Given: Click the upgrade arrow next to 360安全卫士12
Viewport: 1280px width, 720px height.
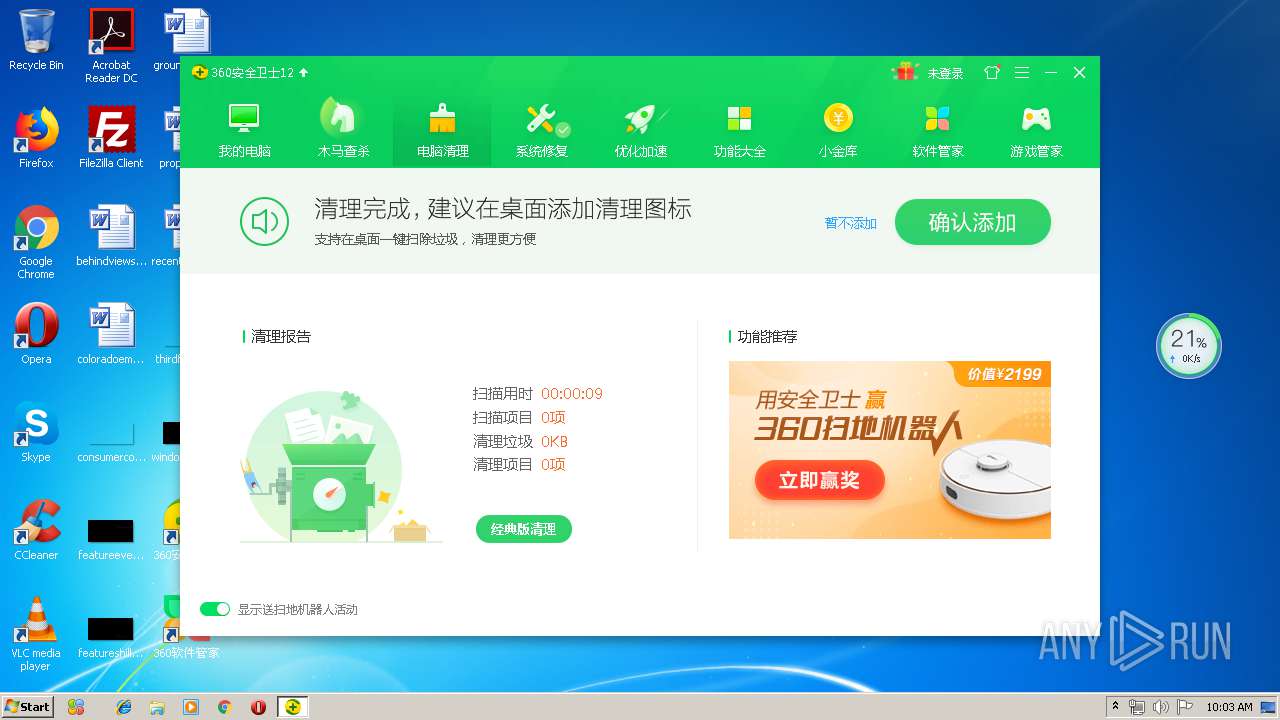Looking at the screenshot, I should (x=304, y=73).
